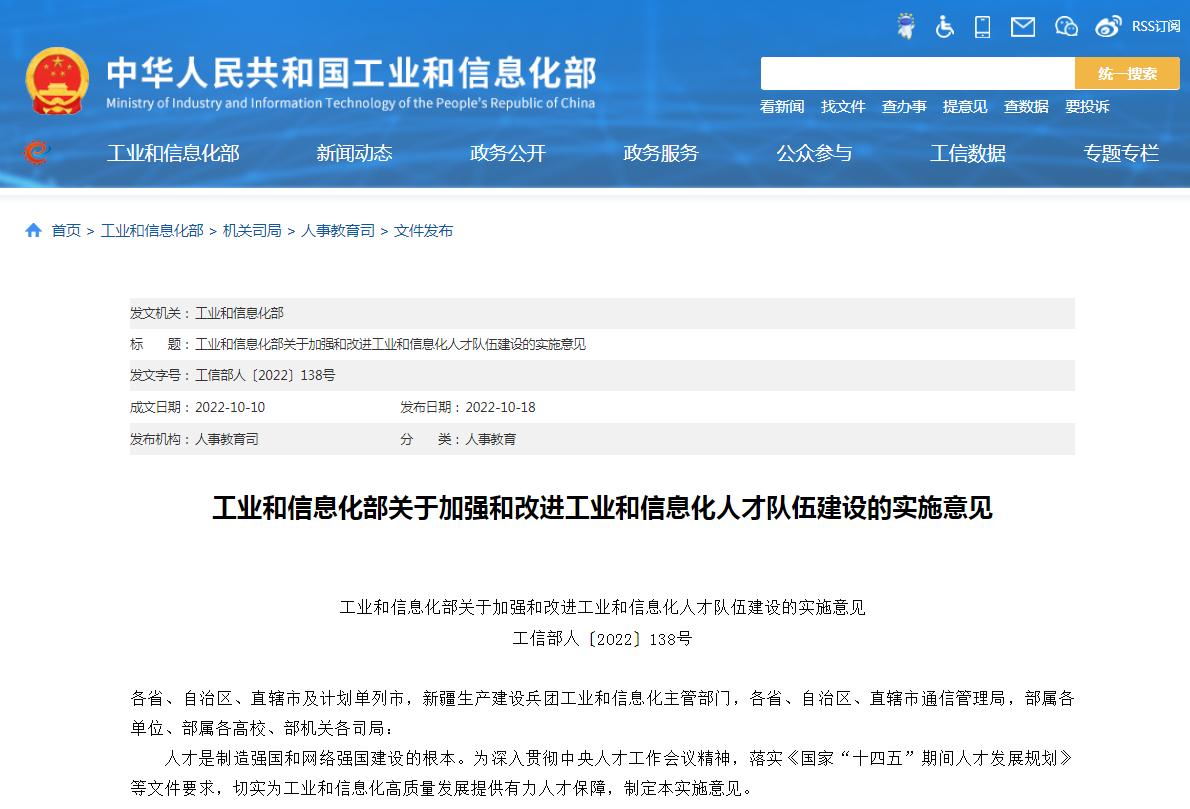Click the 统一搜索 button

[1127, 74]
